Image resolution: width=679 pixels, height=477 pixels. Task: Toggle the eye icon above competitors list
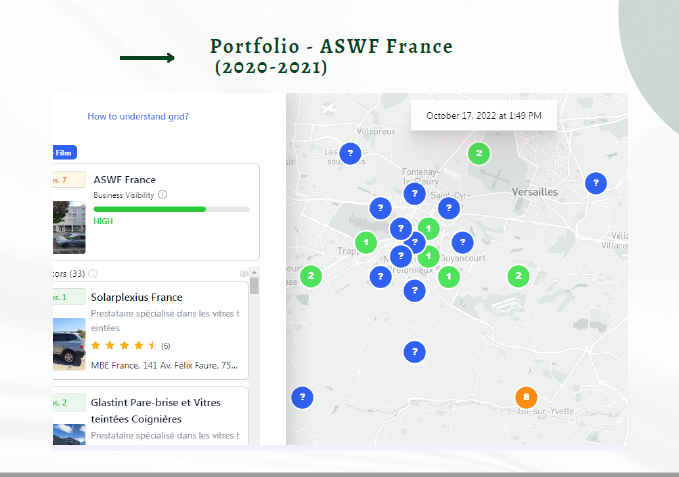(x=243, y=274)
